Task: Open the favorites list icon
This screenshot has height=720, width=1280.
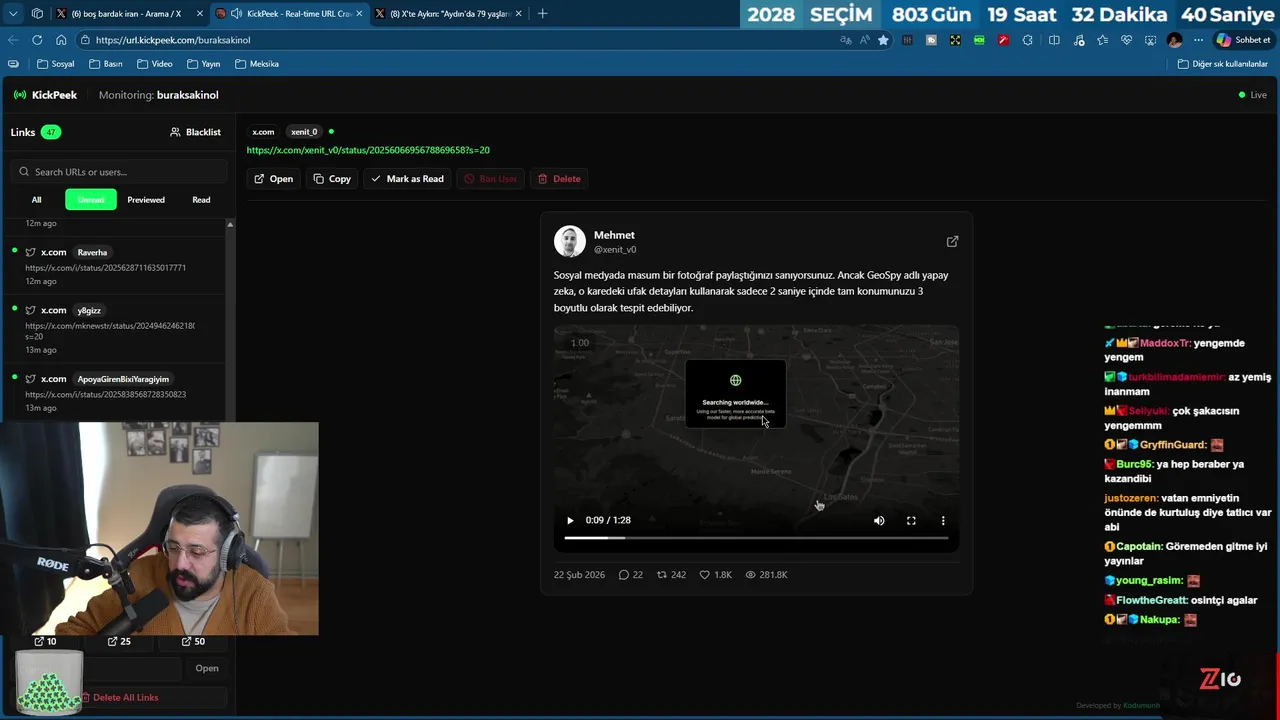Action: click(1102, 40)
